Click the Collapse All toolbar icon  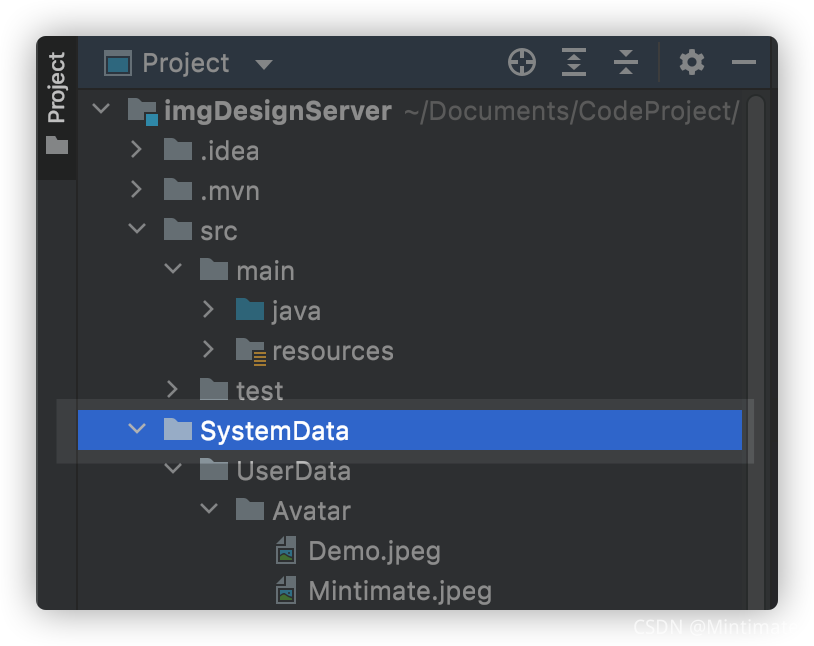pyautogui.click(x=626, y=62)
